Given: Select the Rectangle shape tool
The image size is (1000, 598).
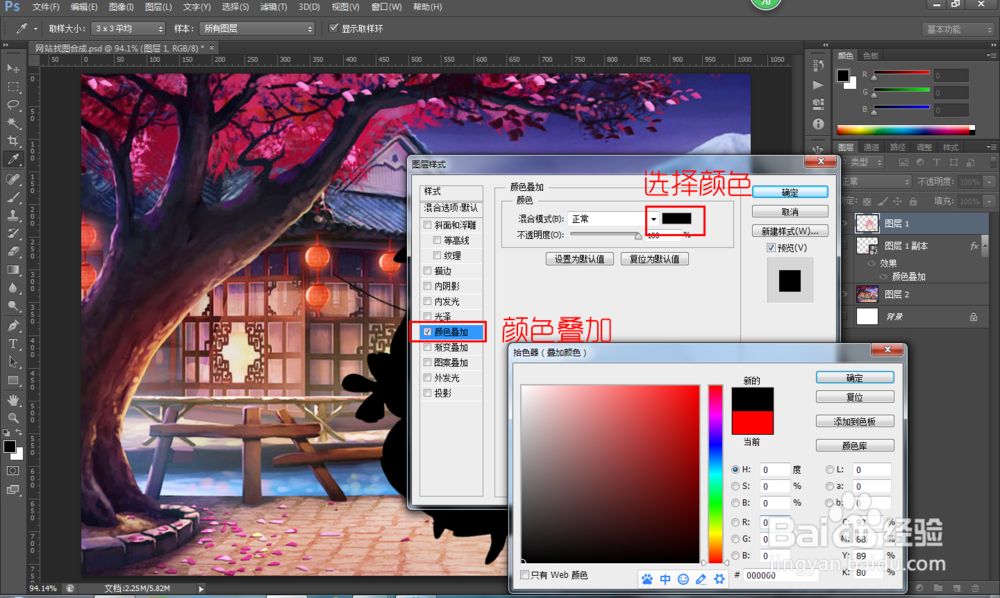Looking at the screenshot, I should tap(13, 381).
